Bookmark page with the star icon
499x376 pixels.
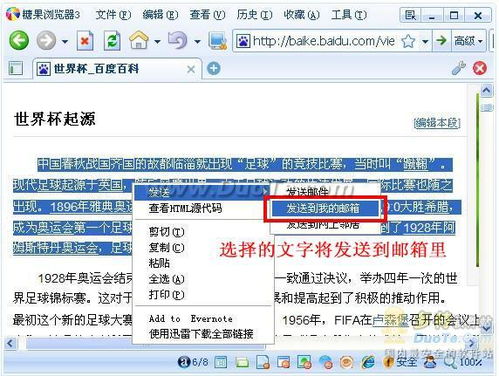click(408, 41)
